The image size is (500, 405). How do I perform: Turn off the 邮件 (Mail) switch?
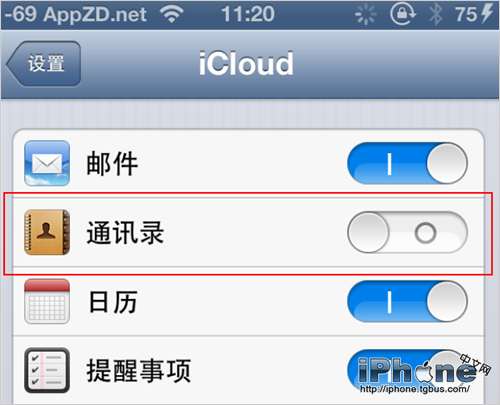coord(407,163)
